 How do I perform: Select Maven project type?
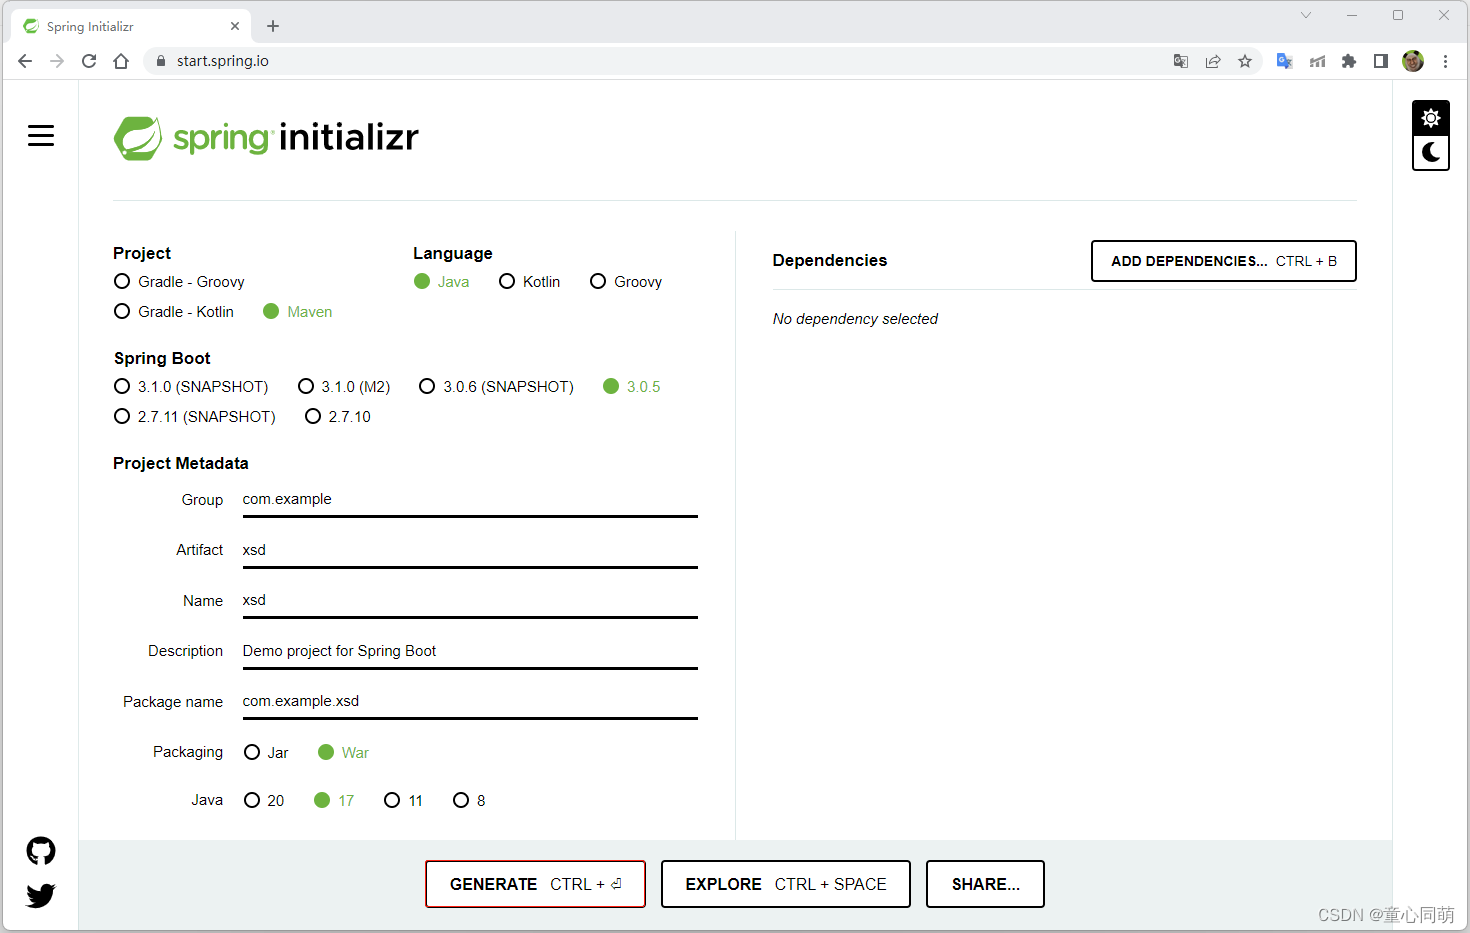click(297, 312)
